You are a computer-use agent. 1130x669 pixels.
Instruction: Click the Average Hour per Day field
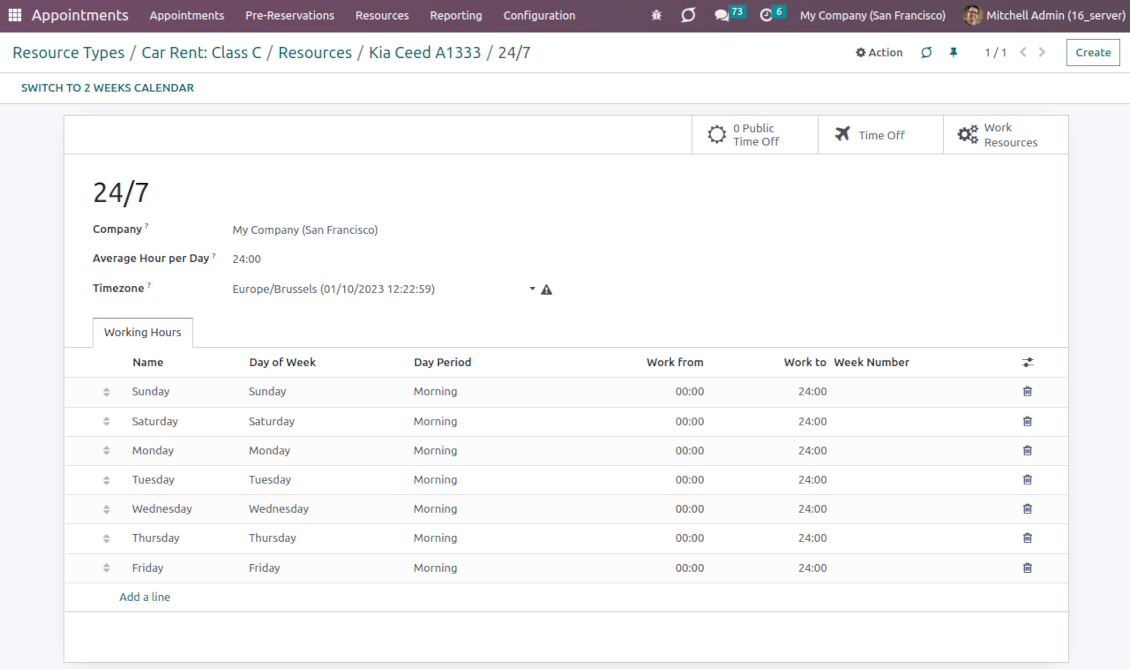pyautogui.click(x=247, y=259)
